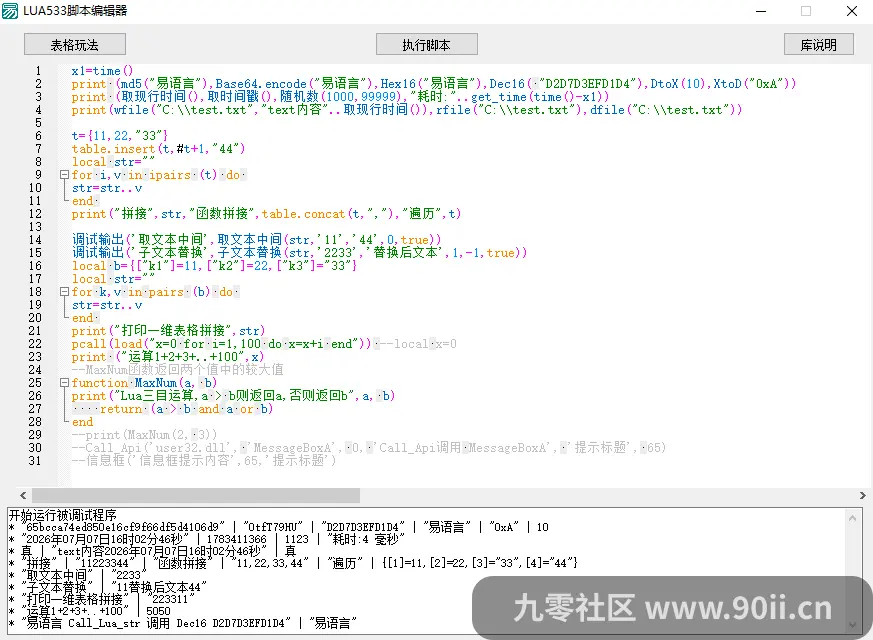Click the line 'for i,v in ipairs (t) do'
Viewport: 873px width, 640px height.
(159, 175)
